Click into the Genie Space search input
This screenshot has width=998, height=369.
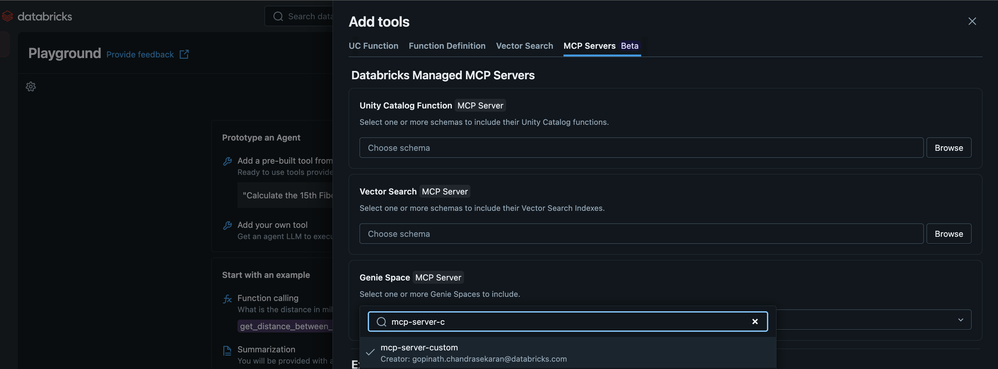pos(568,322)
